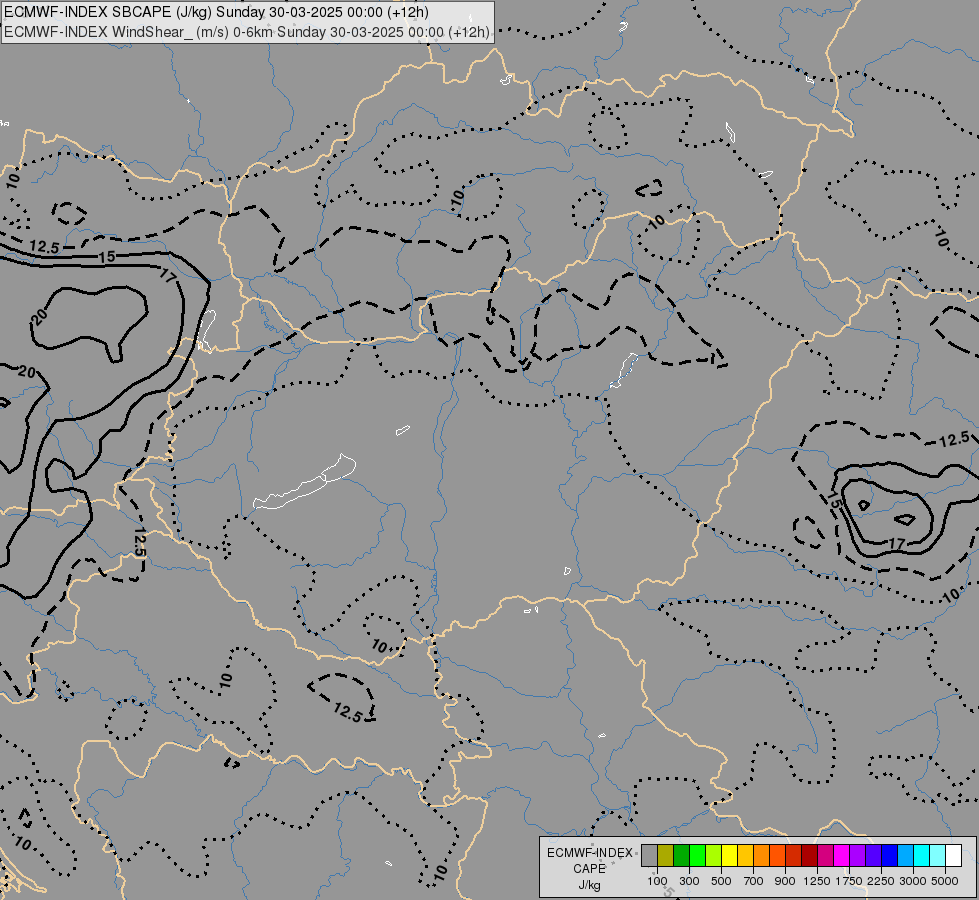Click the 2250 value on legend scale

point(881,881)
